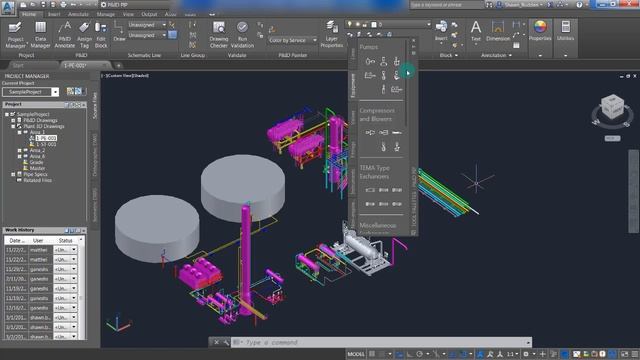The width and height of the screenshot is (640, 360).
Task: Select the 1-ST-001 drawing in project tree
Action: [x=46, y=144]
